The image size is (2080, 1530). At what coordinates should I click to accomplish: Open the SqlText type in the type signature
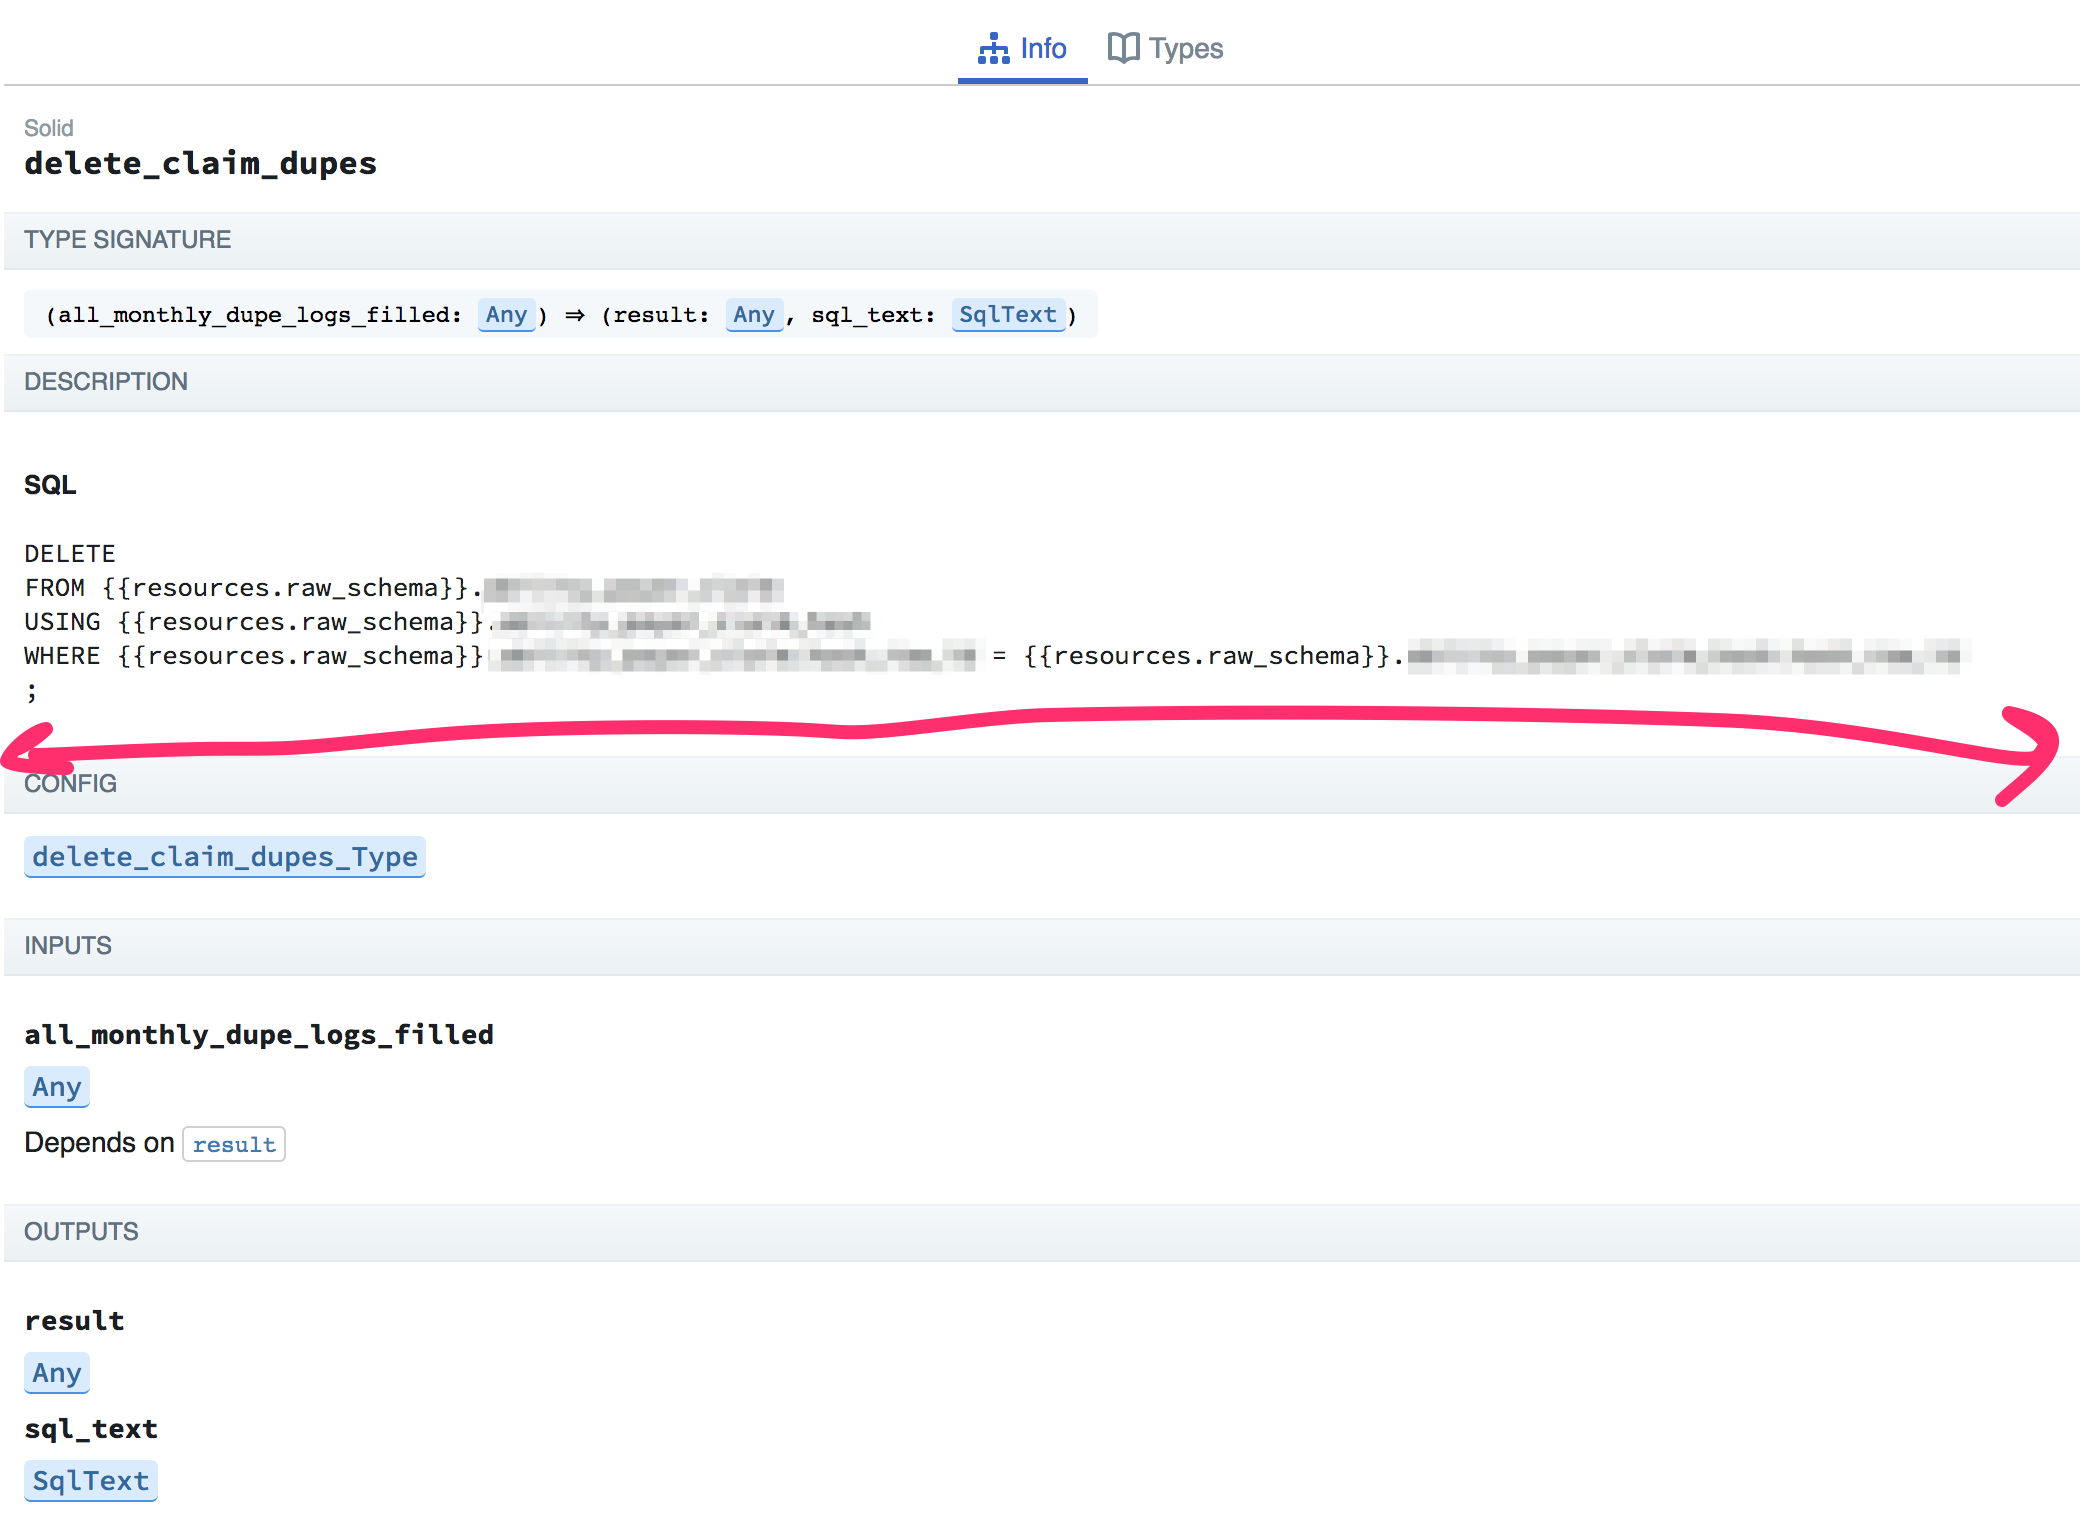point(1007,314)
